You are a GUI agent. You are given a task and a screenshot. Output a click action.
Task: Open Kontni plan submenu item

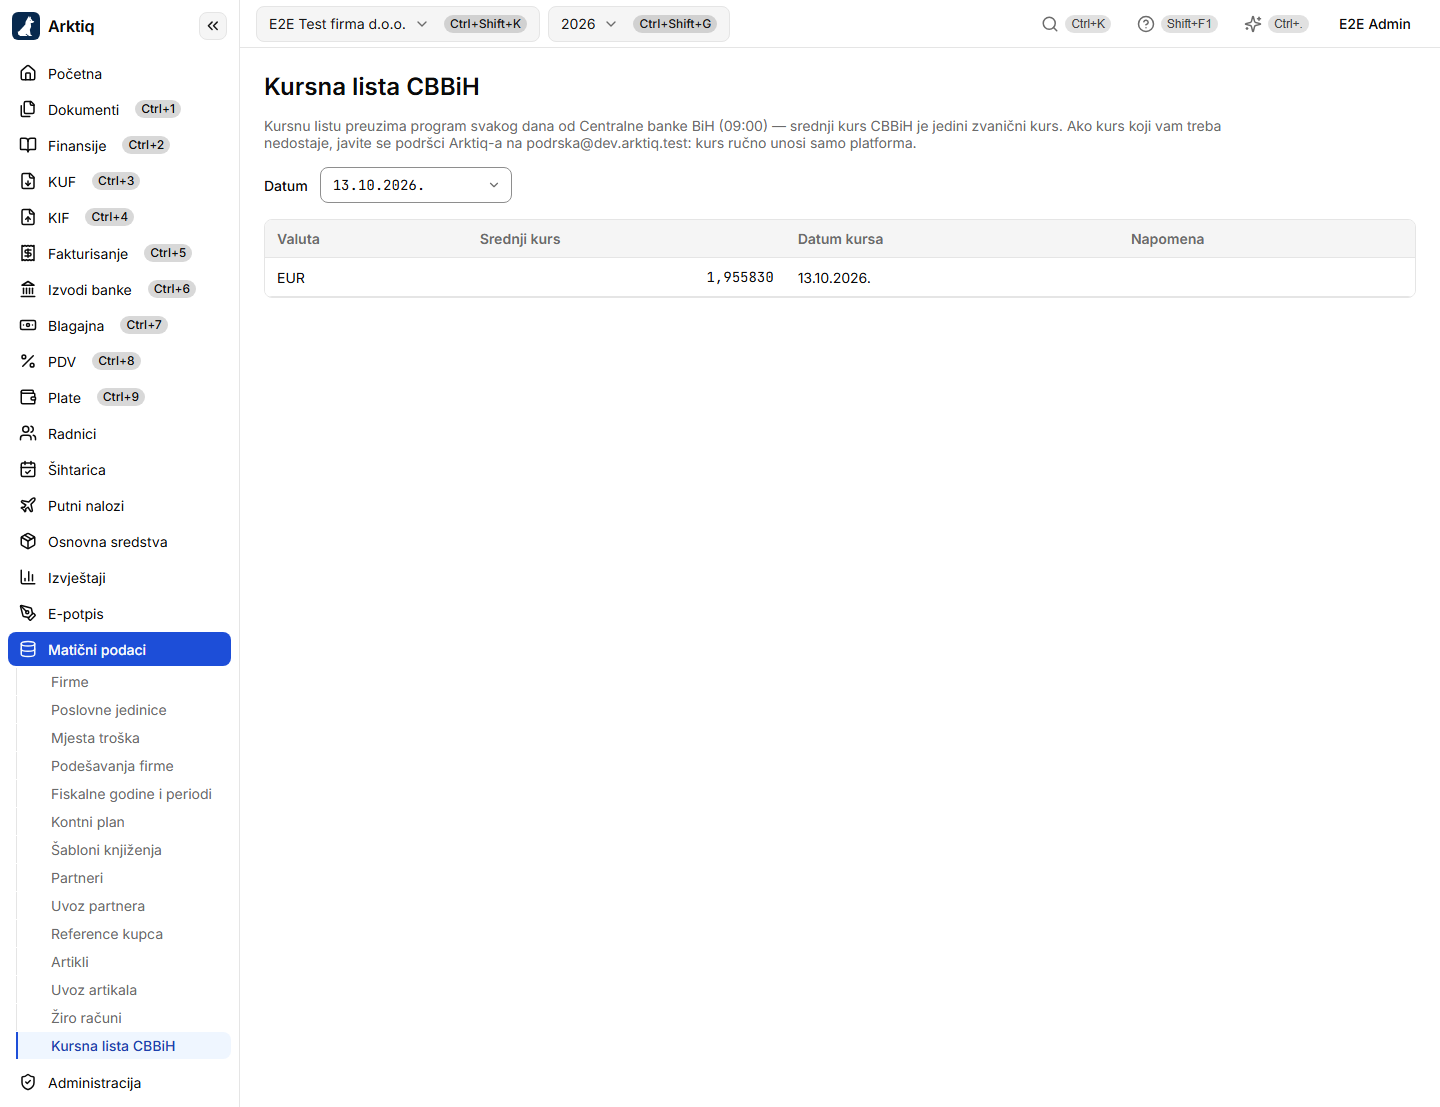[88, 822]
